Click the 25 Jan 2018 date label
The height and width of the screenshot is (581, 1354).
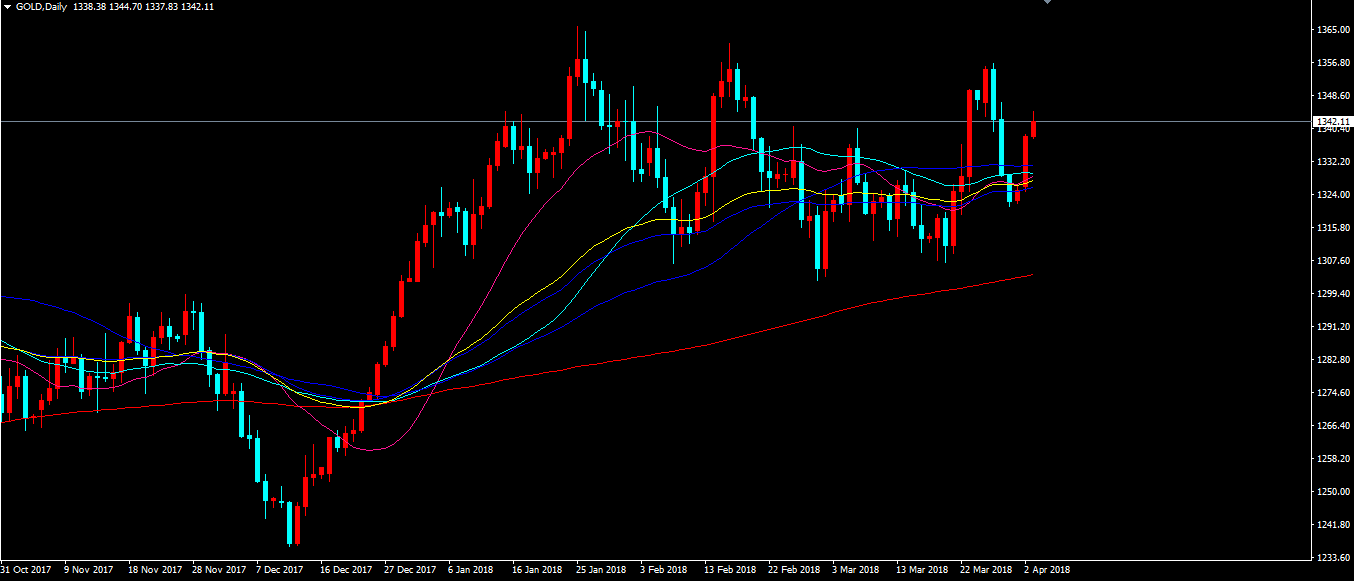click(x=601, y=570)
